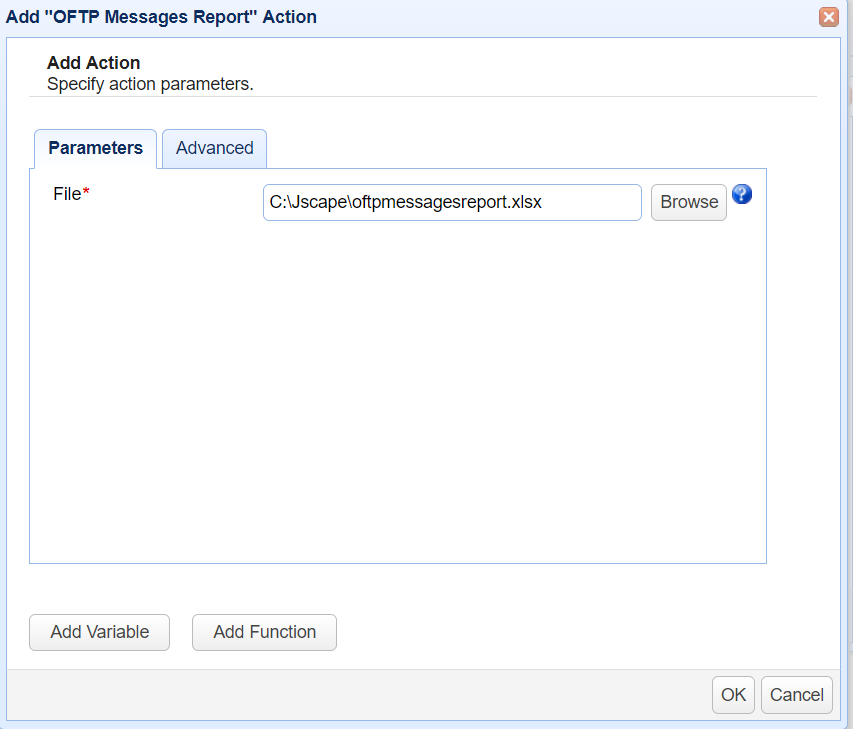The width and height of the screenshot is (856, 736).
Task: Switch to the Advanced tab
Action: tap(213, 148)
